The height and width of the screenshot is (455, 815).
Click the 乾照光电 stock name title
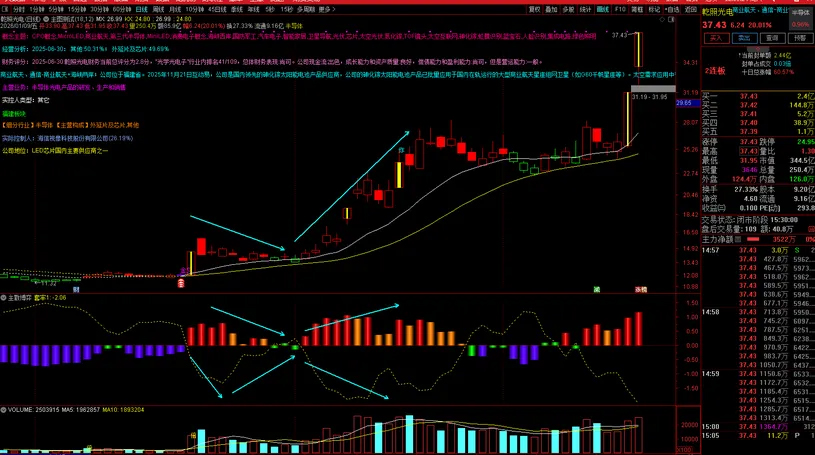717,11
